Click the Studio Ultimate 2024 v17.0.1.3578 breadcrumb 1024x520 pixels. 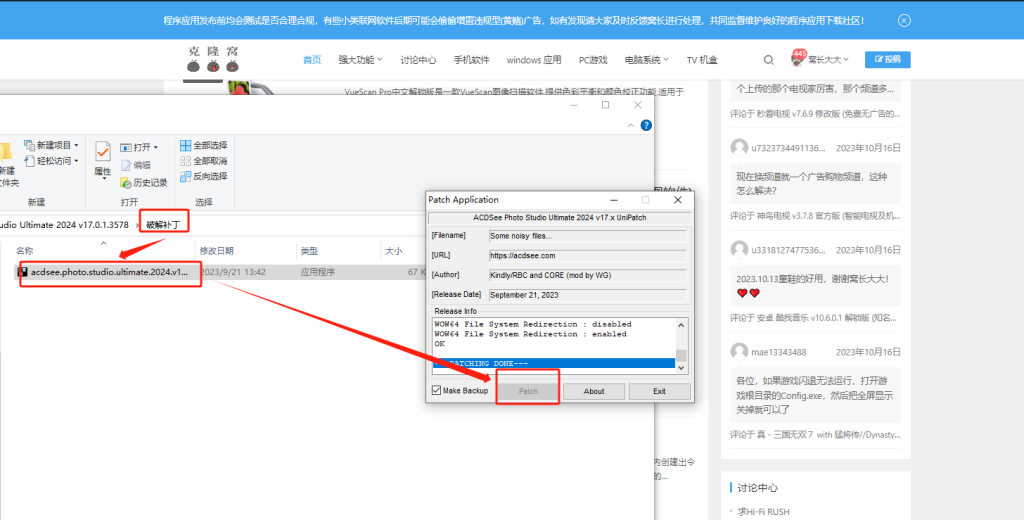(x=65, y=225)
